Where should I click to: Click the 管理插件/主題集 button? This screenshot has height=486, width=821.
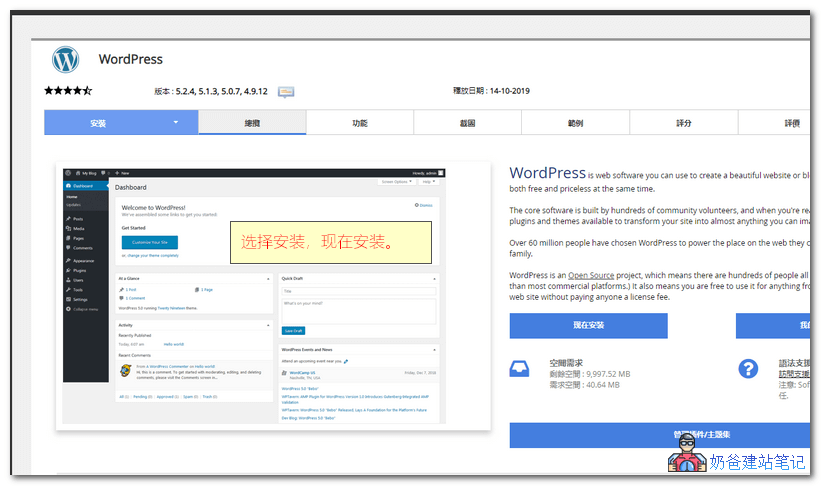coord(660,435)
